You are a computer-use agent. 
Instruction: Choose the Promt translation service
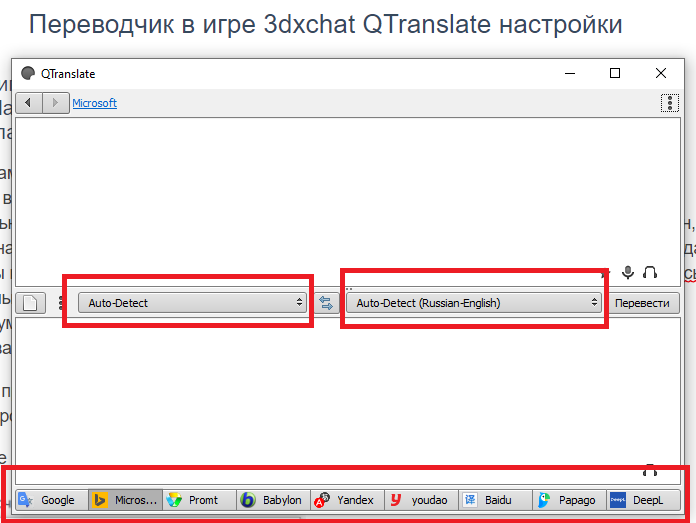(200, 500)
